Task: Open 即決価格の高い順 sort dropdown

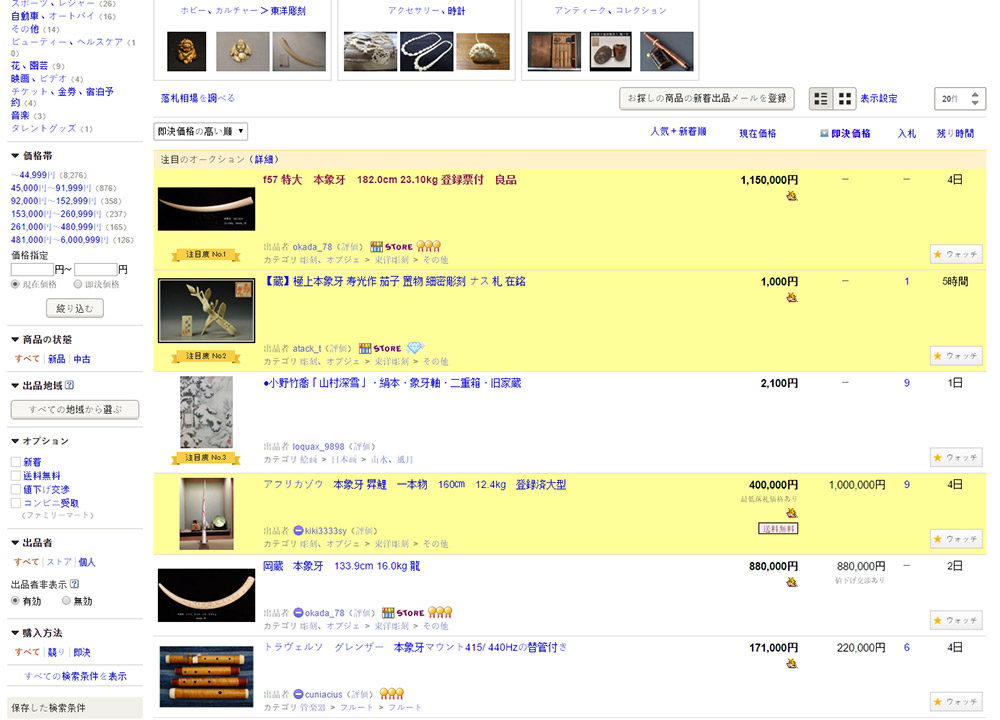Action: [201, 131]
